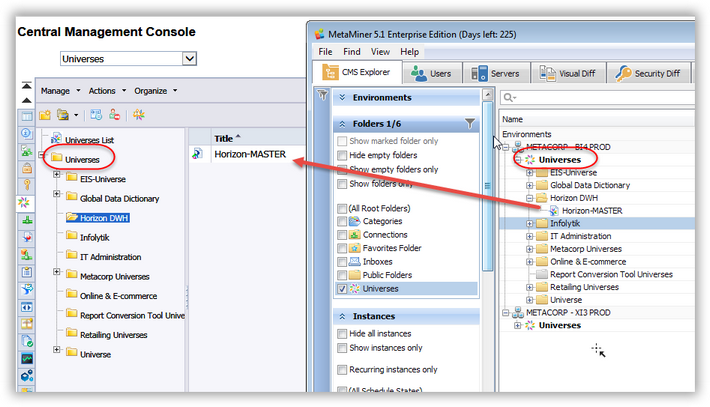
Task: Click the calendar sidebar icon in CMC
Action: pos(27,272)
